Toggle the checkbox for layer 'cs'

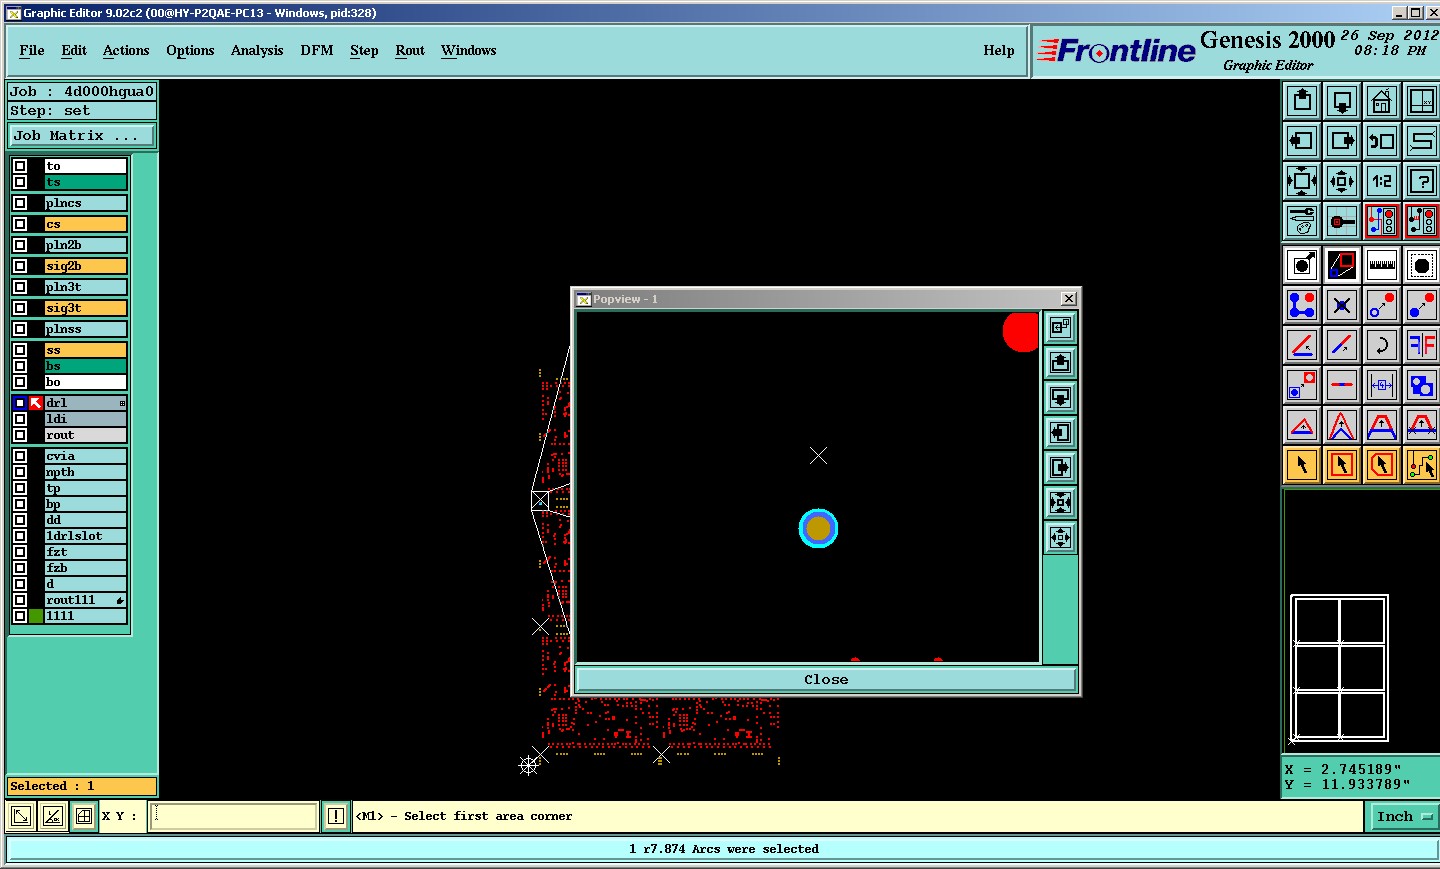pos(20,224)
